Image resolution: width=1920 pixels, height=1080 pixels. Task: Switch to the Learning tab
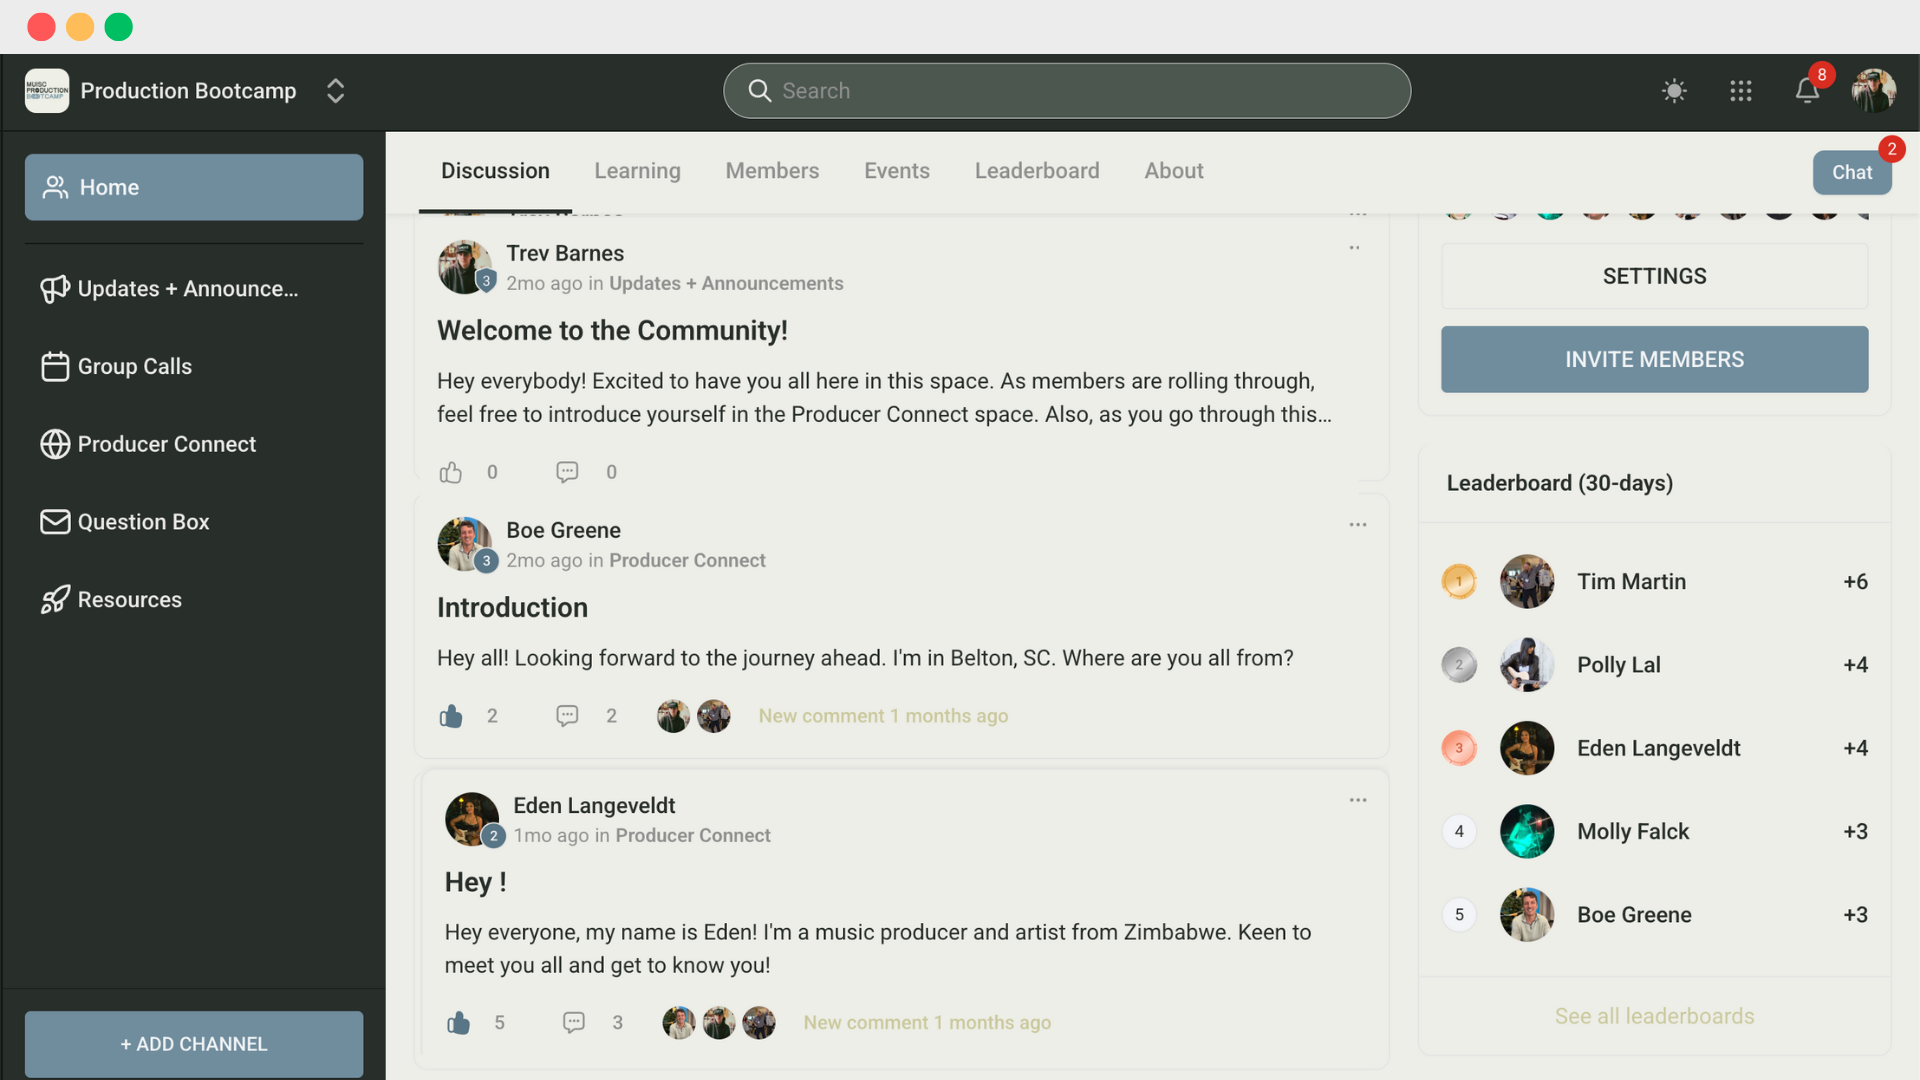pyautogui.click(x=637, y=171)
